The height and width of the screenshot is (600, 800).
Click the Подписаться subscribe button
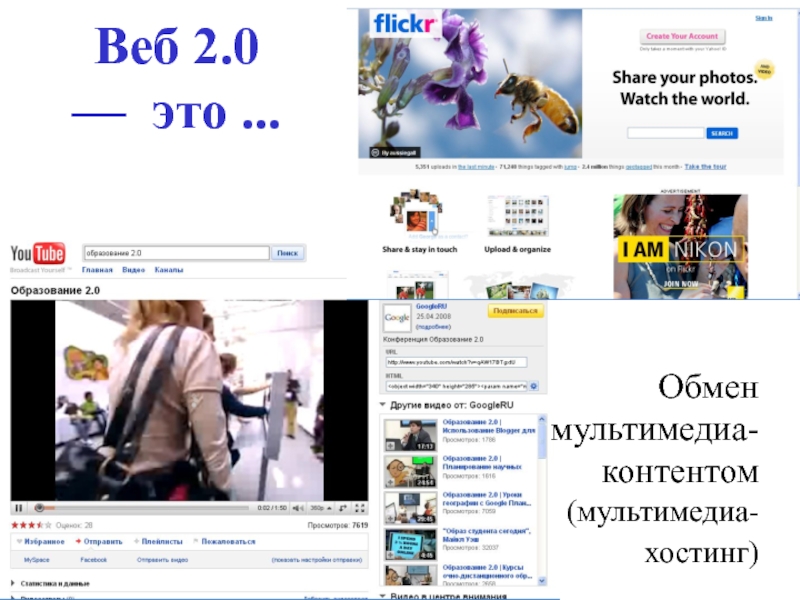point(515,311)
